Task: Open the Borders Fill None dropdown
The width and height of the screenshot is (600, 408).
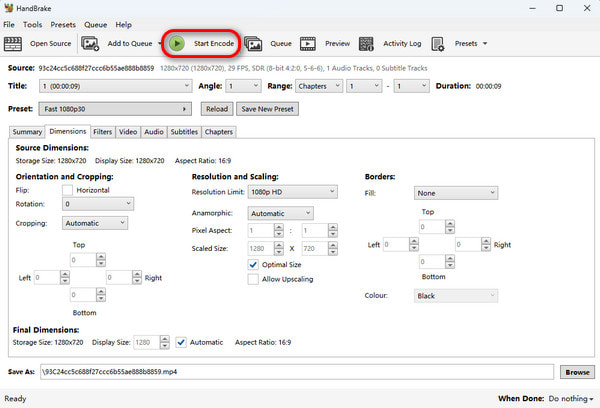Action: [x=456, y=193]
